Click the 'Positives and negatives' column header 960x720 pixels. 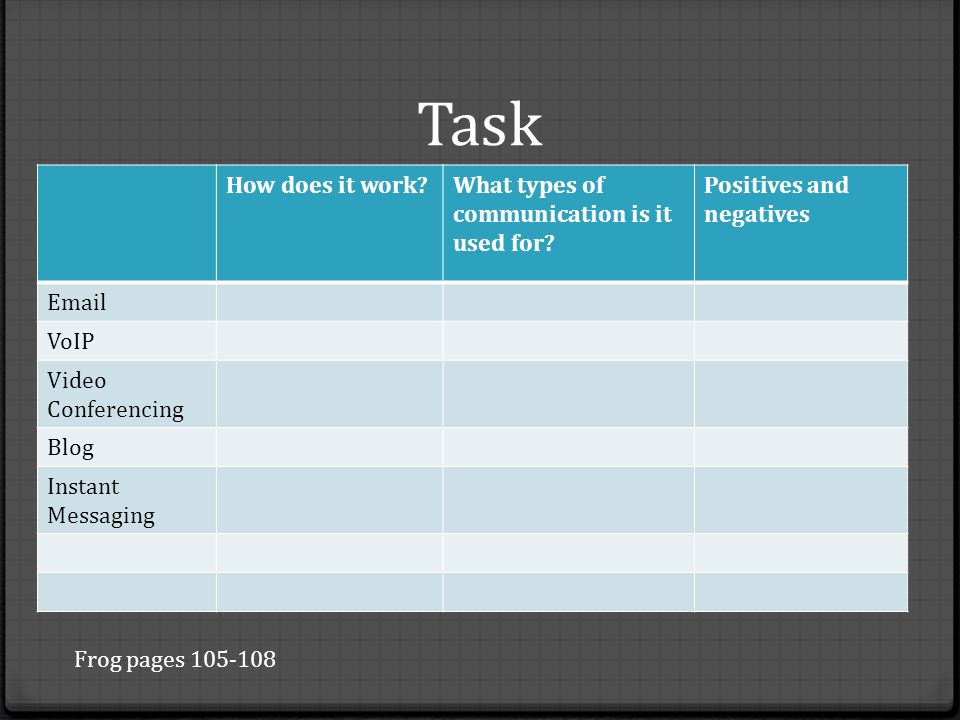tap(776, 200)
